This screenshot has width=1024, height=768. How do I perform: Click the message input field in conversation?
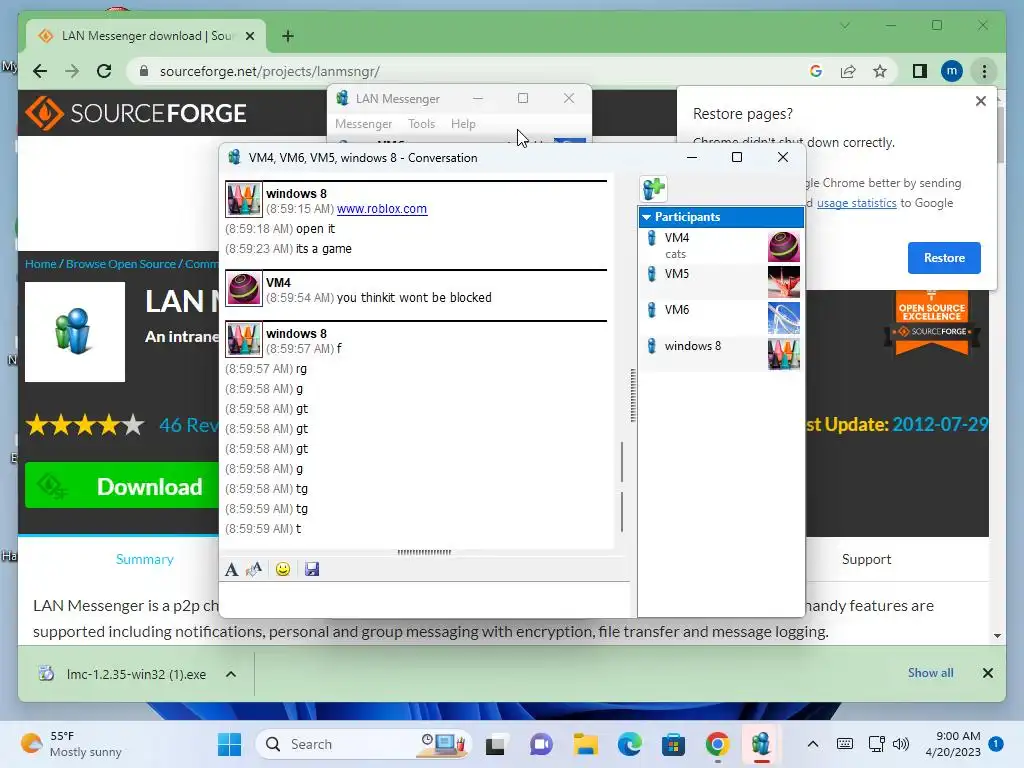(424, 599)
